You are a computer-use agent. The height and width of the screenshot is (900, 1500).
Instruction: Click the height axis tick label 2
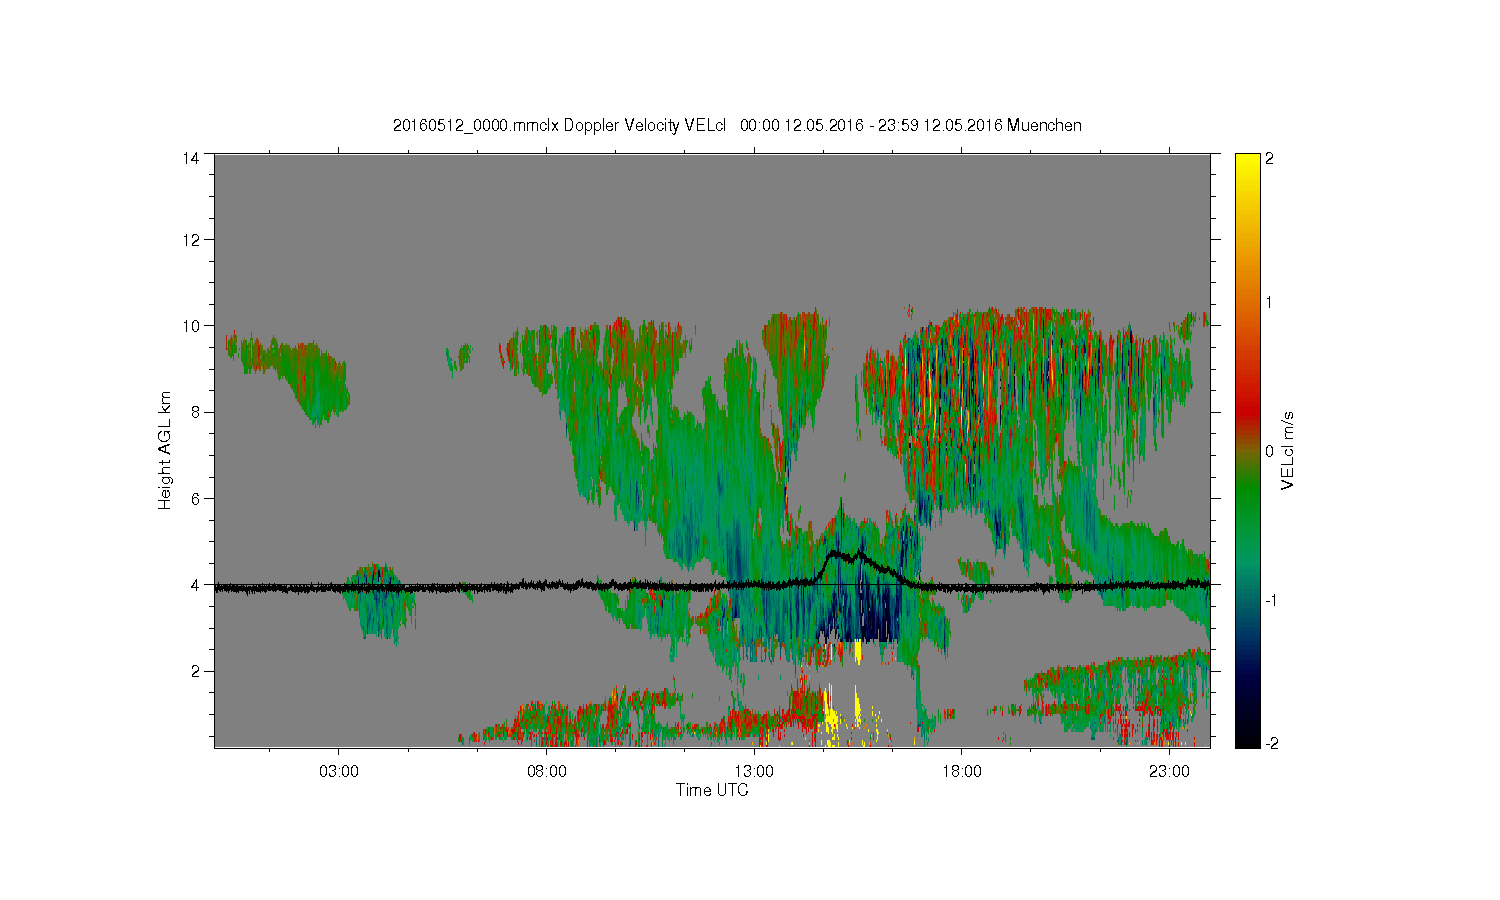(195, 671)
